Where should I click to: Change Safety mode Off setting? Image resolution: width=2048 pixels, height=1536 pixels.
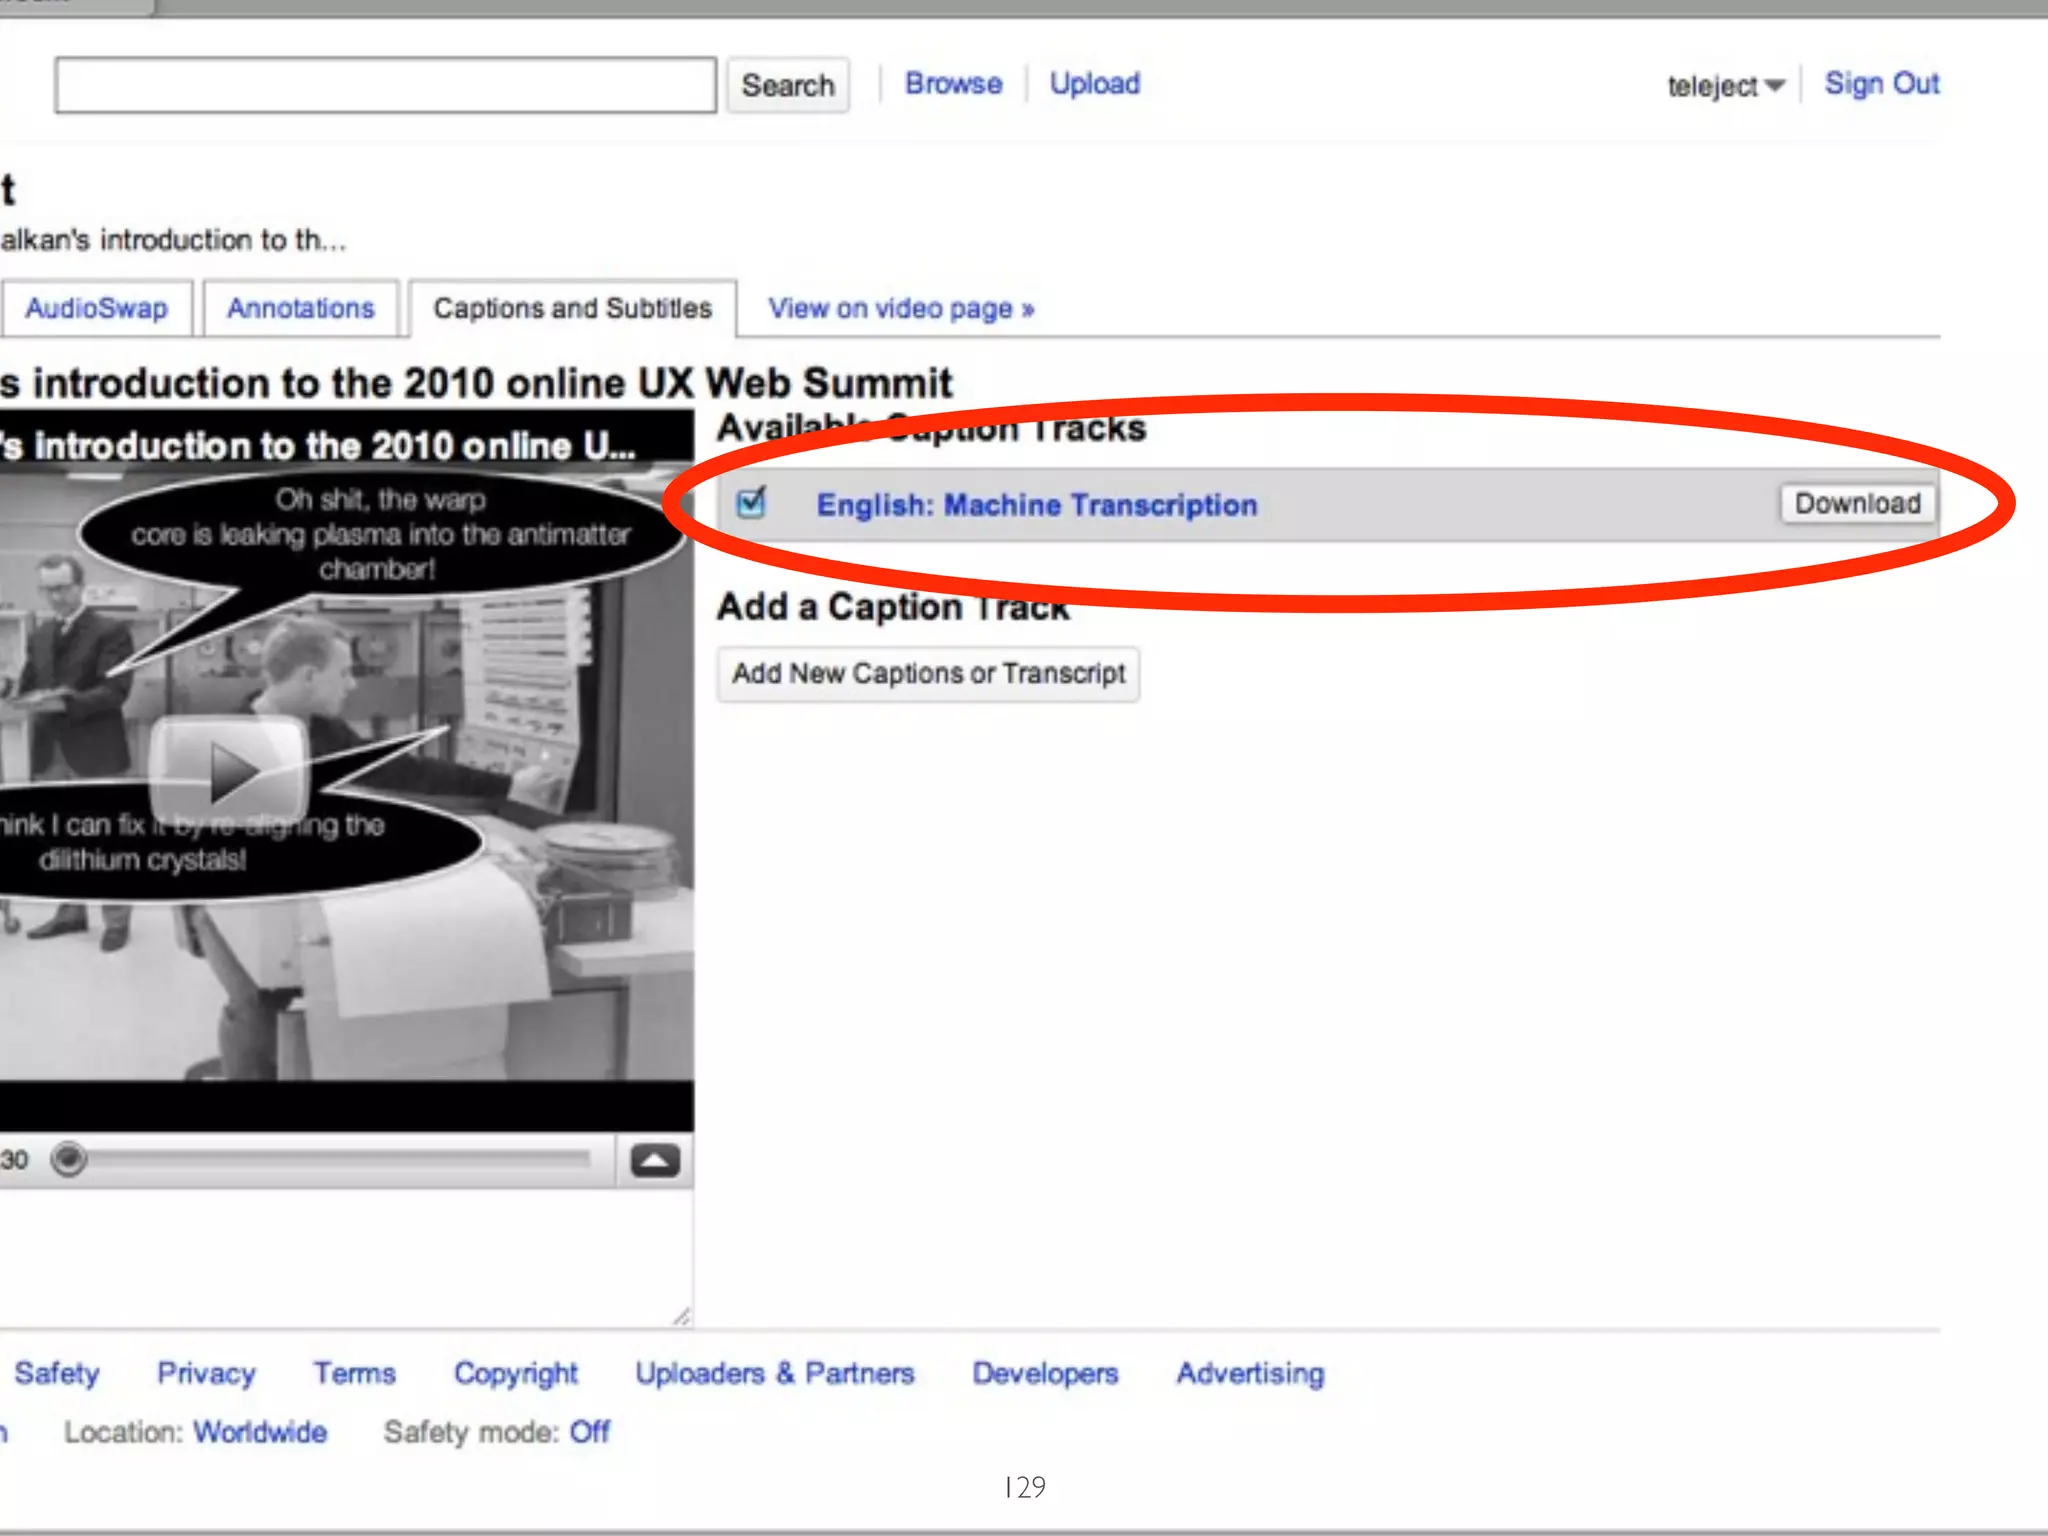click(x=589, y=1431)
